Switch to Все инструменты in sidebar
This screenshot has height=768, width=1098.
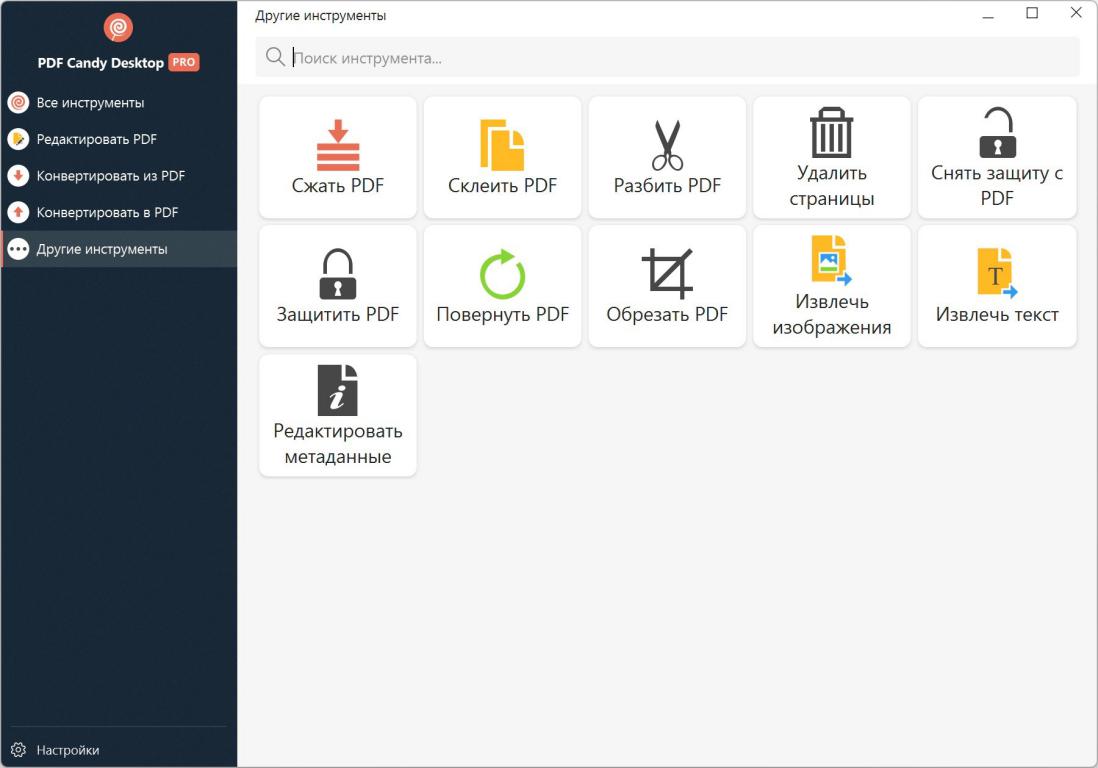coord(90,103)
